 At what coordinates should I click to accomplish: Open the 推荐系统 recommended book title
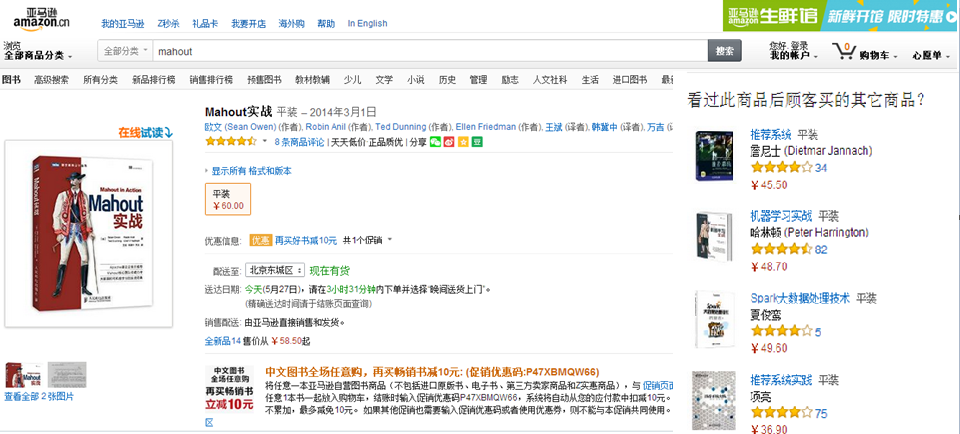pyautogui.click(x=771, y=135)
